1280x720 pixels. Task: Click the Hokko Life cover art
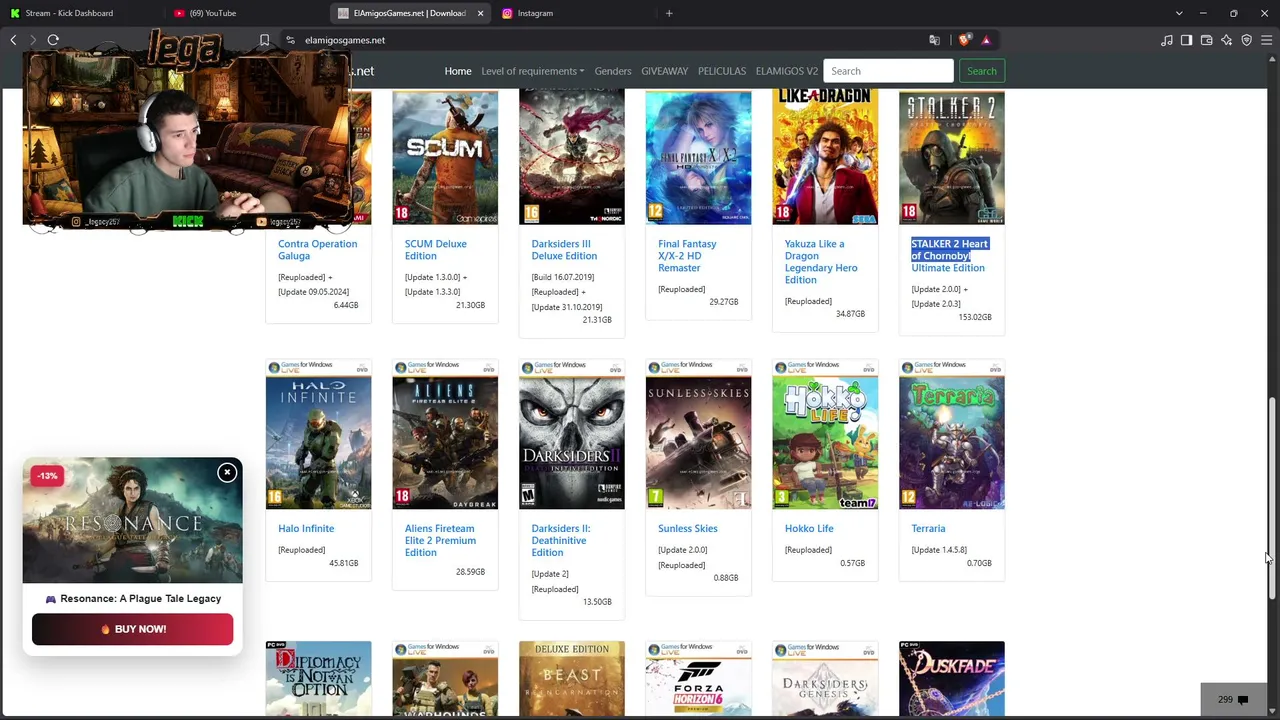(825, 435)
